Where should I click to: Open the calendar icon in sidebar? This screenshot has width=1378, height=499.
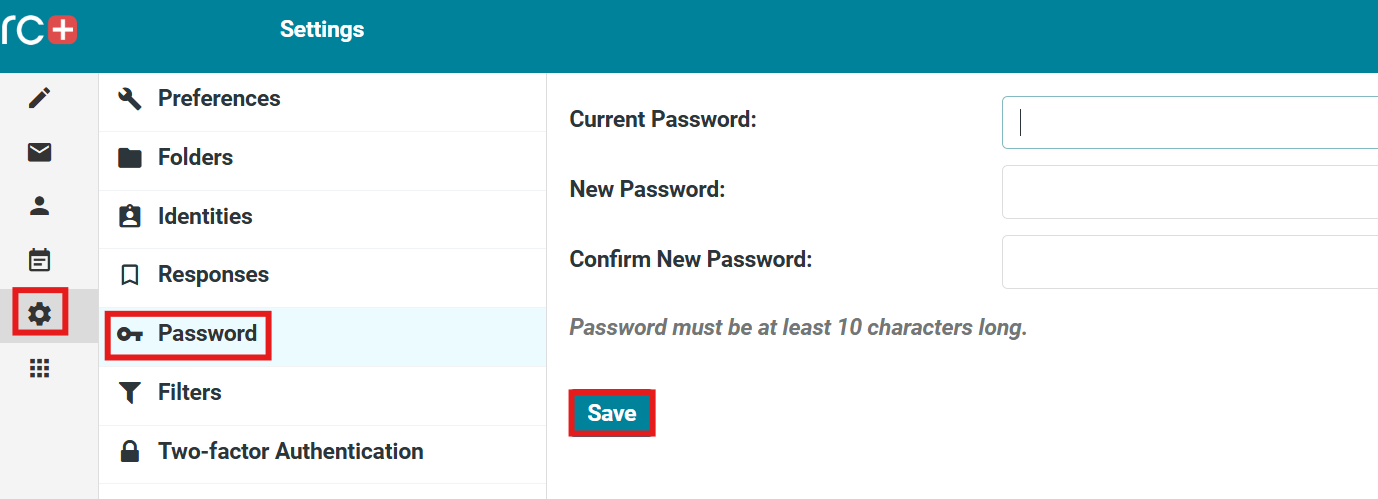pos(39,260)
